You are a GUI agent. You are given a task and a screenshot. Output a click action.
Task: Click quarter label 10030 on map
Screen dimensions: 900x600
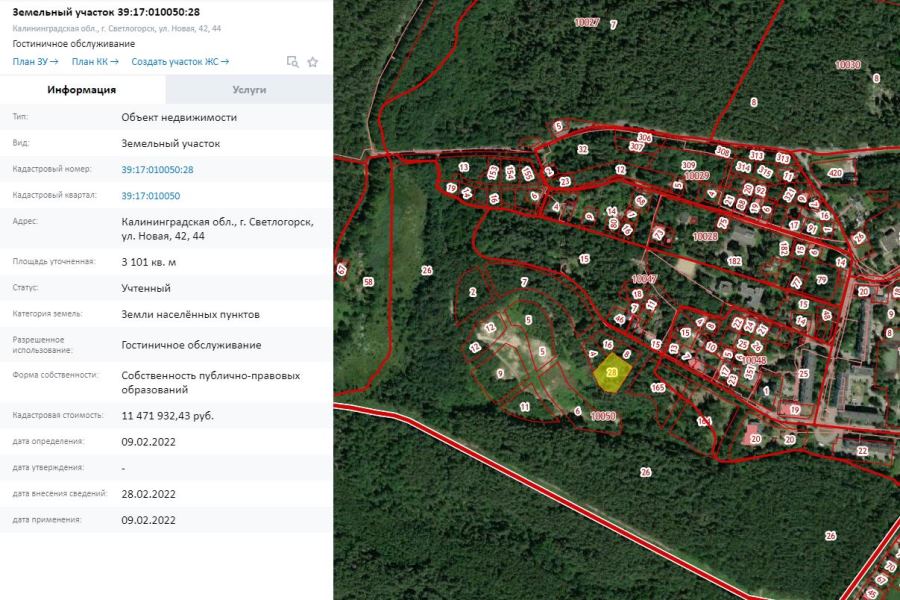pos(847,64)
